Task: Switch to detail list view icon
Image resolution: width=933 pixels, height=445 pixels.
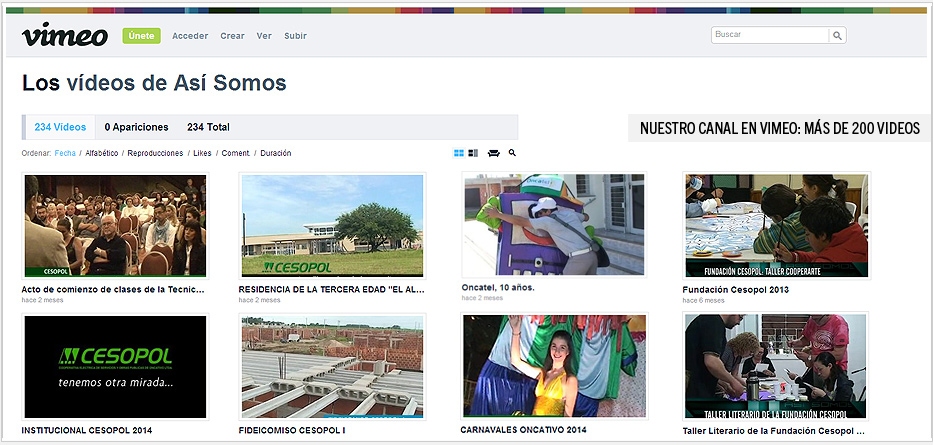Action: pyautogui.click(x=474, y=153)
